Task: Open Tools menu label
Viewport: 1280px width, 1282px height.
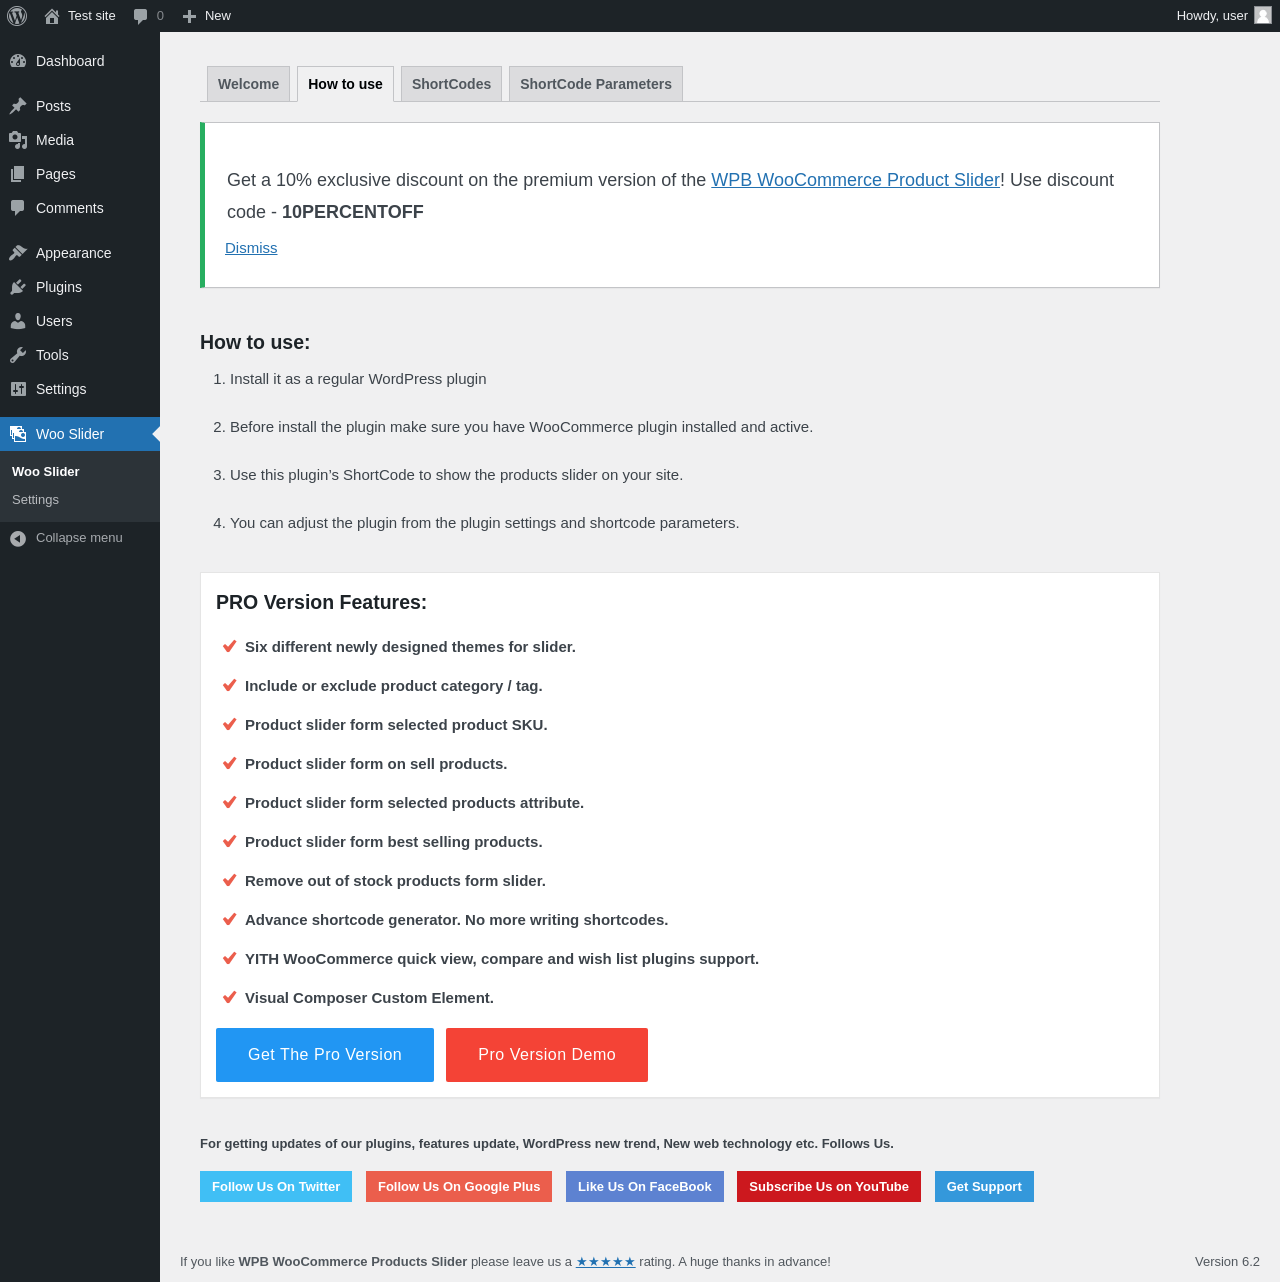Action: 52,355
